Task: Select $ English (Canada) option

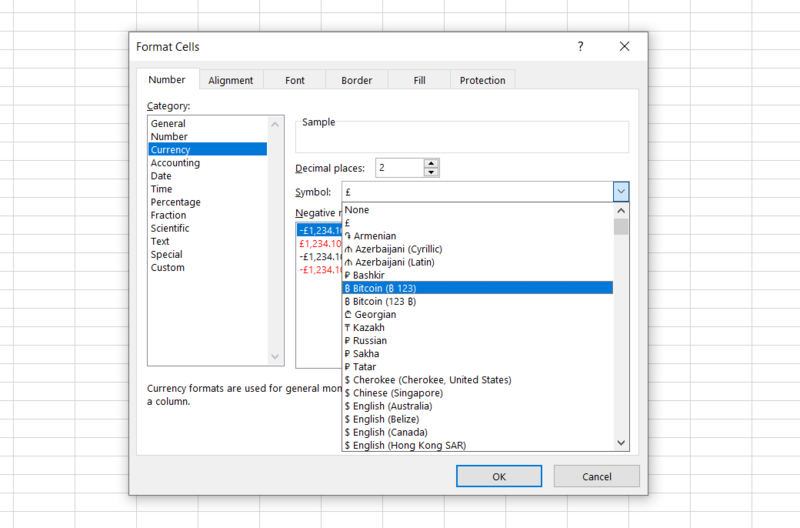Action: point(478,432)
